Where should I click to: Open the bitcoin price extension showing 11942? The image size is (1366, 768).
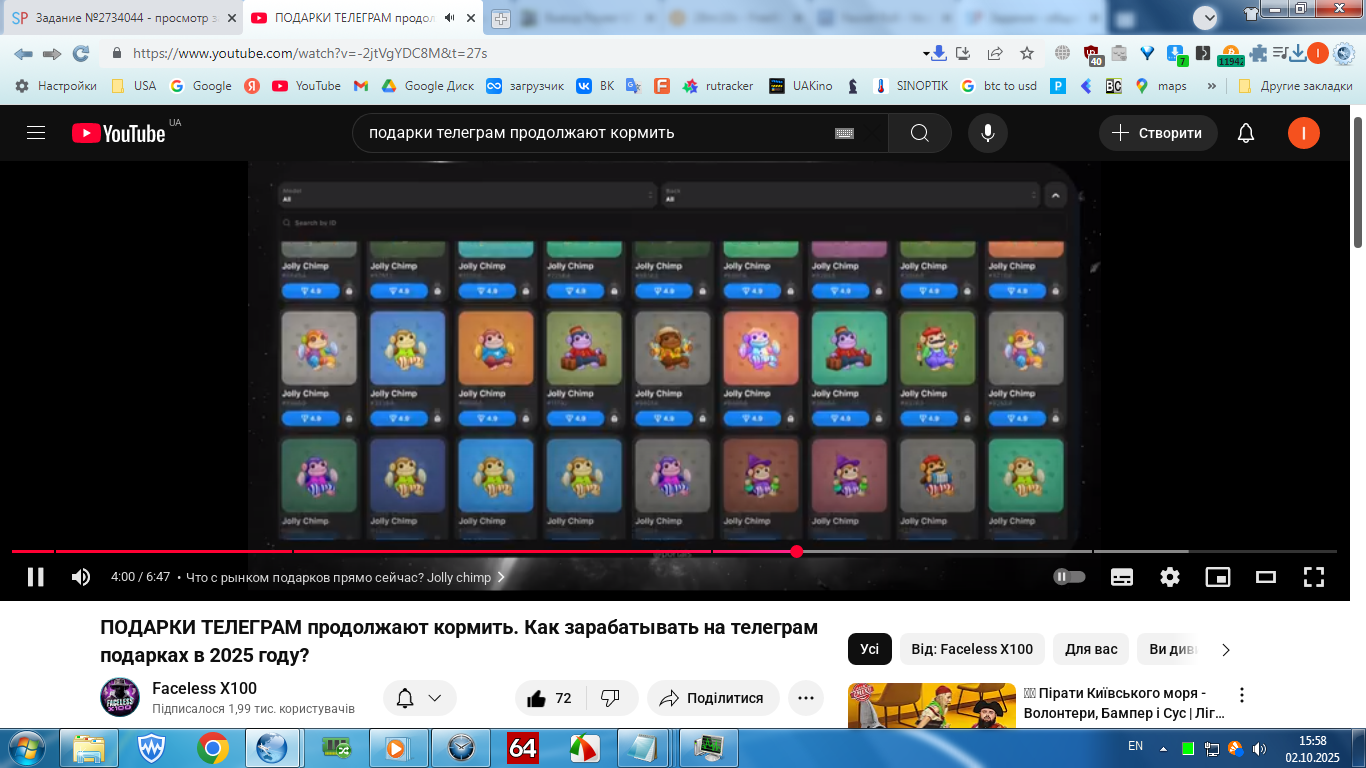pos(1231,55)
